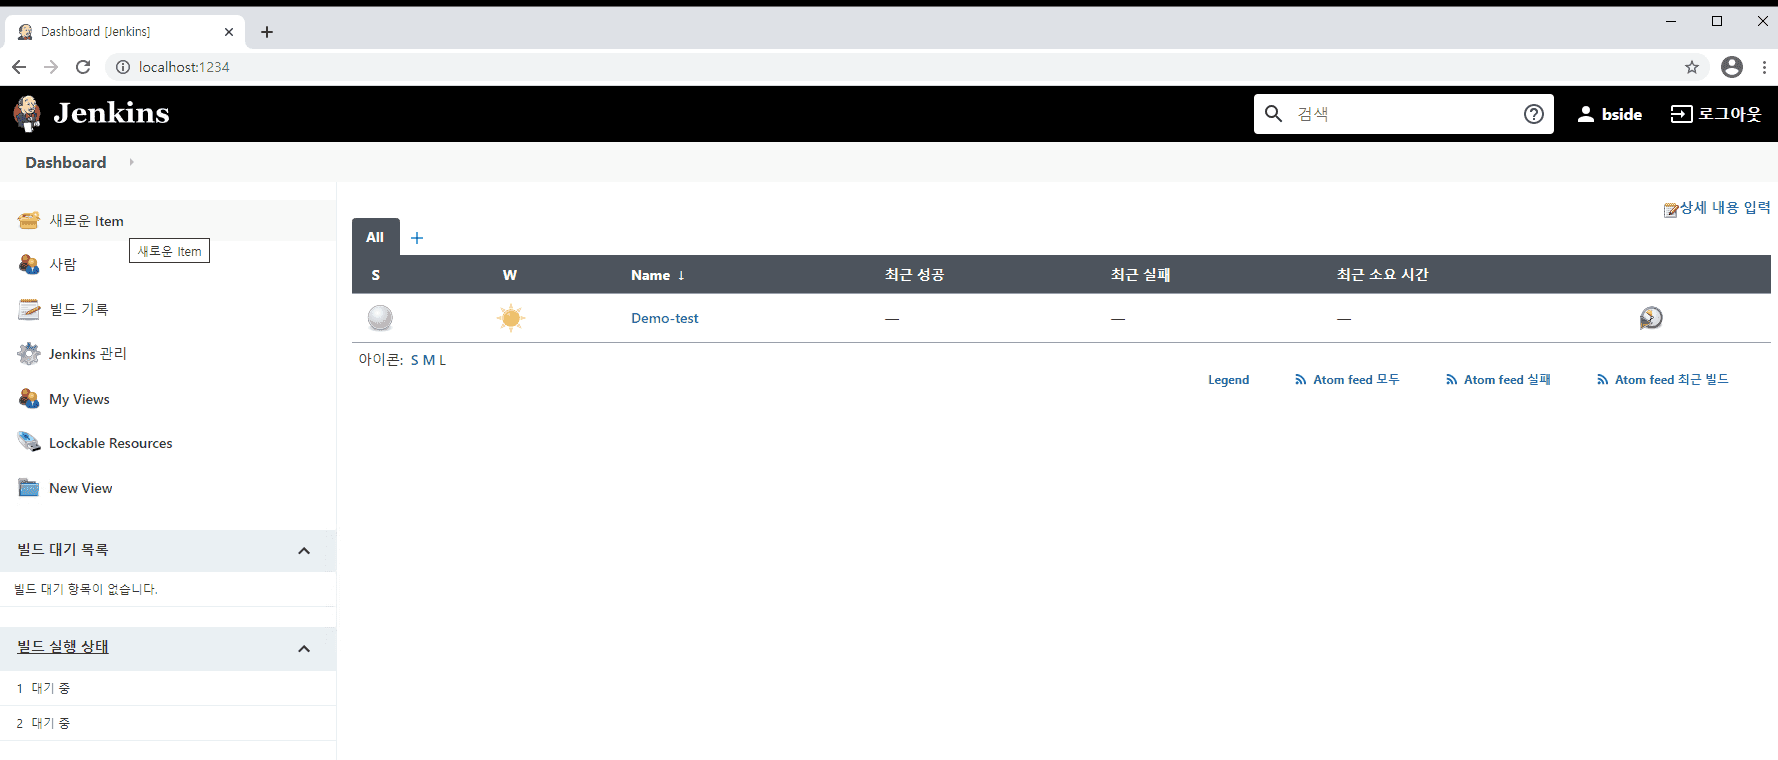This screenshot has width=1778, height=760.
Task: Reload the page in the browser
Action: click(83, 67)
